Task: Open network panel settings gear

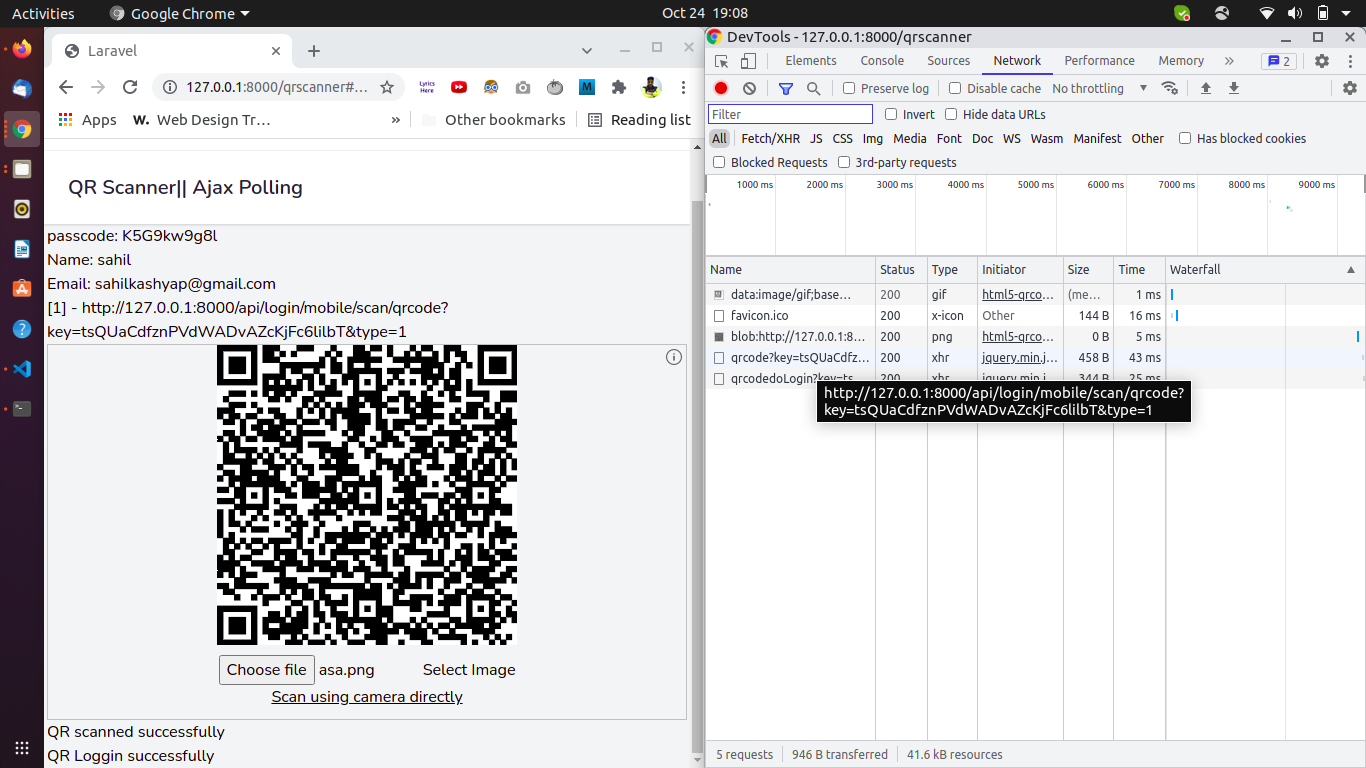Action: 1350,88
